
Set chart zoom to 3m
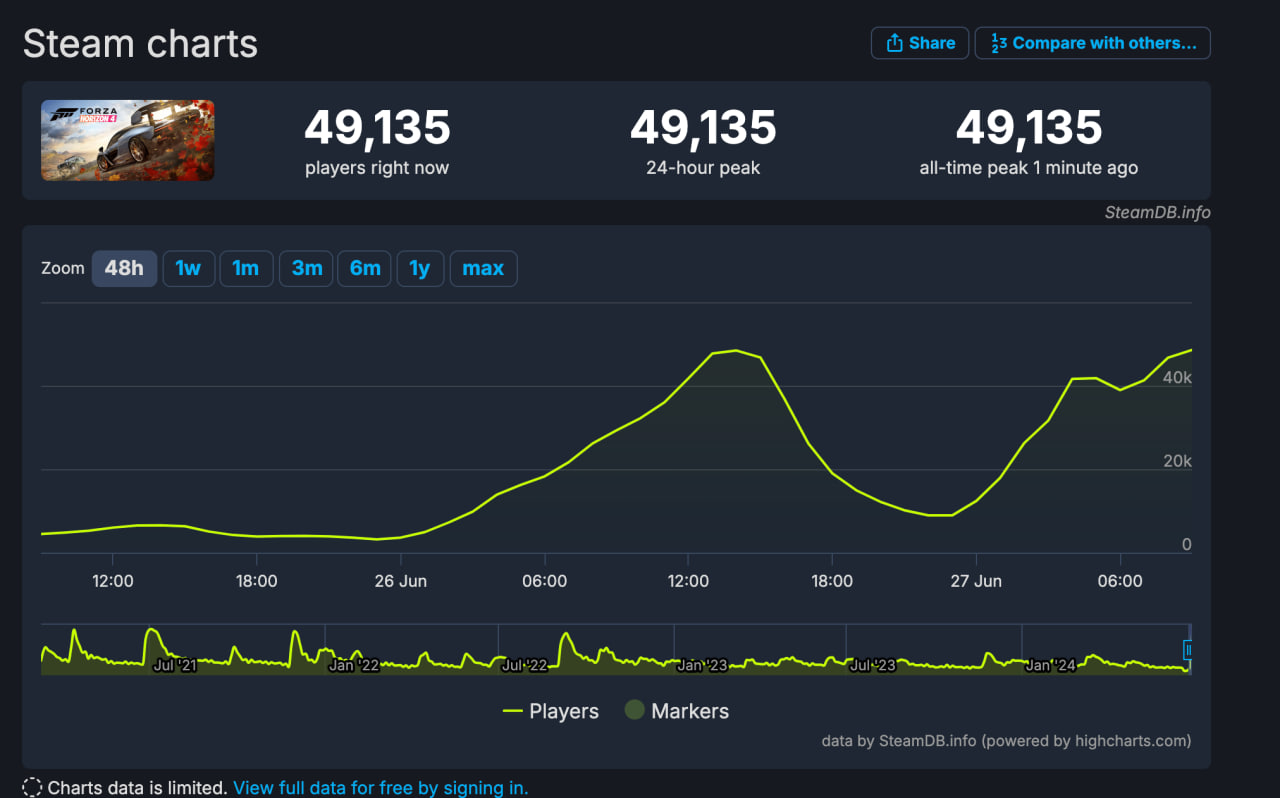pyautogui.click(x=306, y=268)
